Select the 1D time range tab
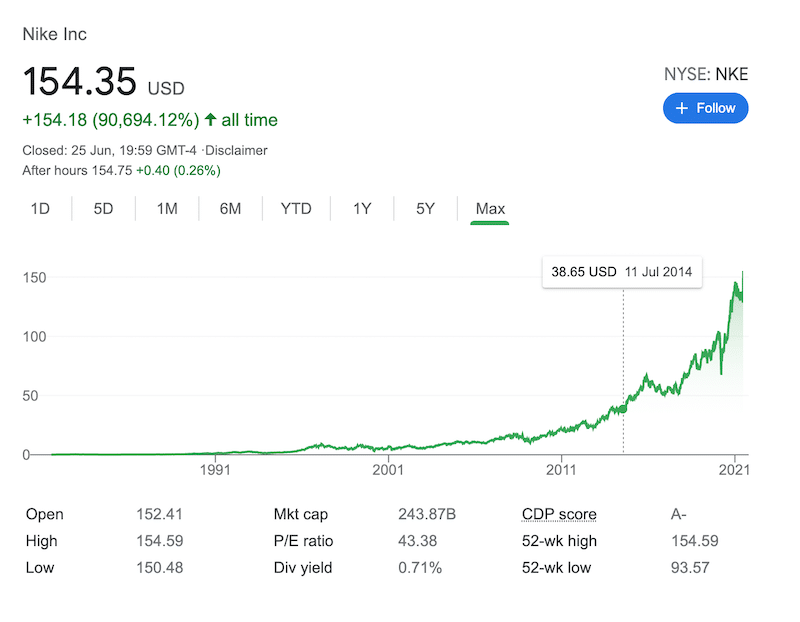Screen dimensions: 800x622 coord(40,209)
